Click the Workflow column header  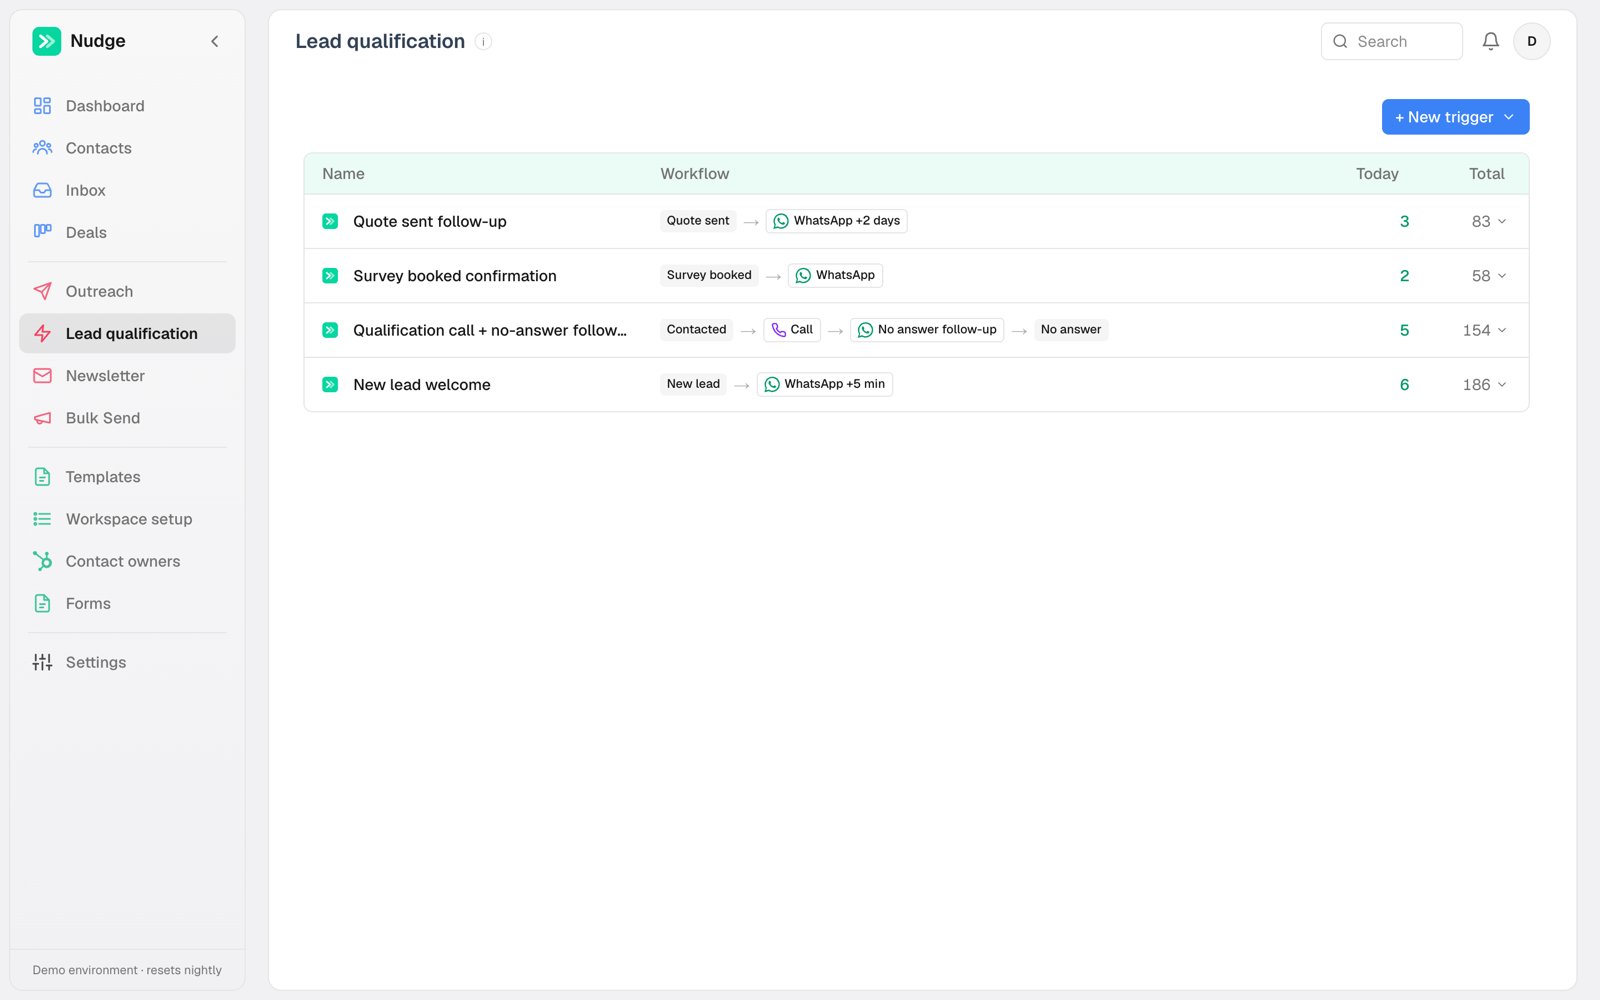click(695, 174)
